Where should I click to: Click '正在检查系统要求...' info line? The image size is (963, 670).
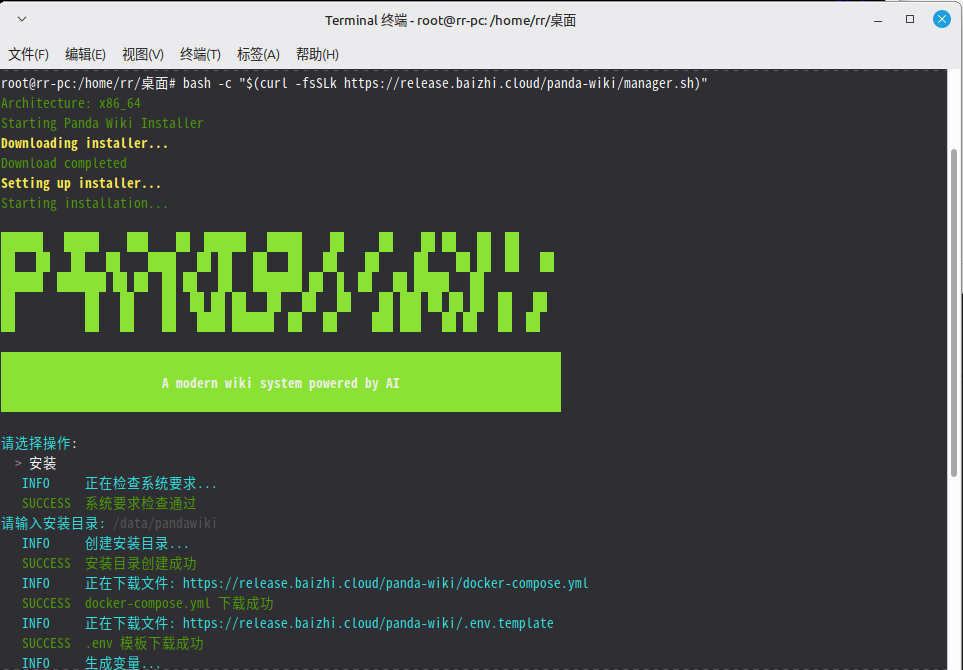pos(151,483)
